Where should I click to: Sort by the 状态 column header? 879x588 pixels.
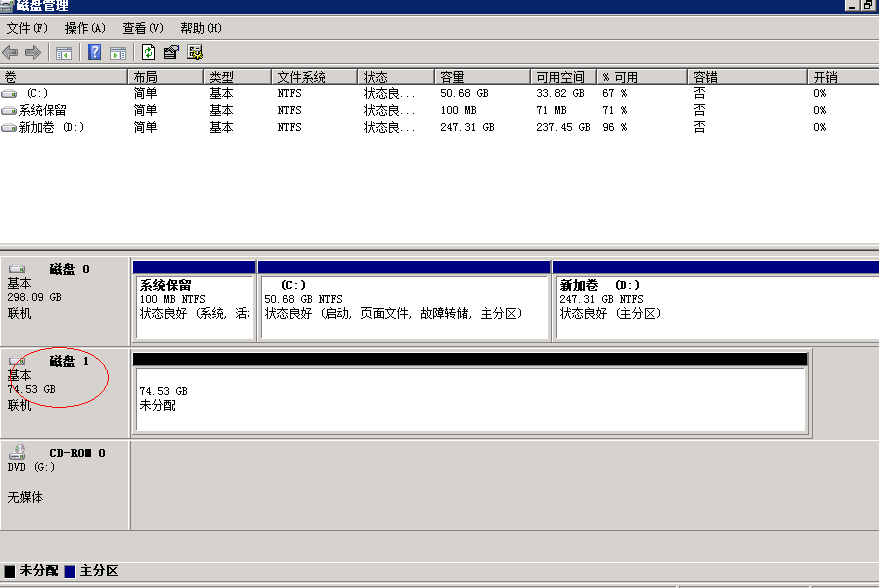coord(396,77)
